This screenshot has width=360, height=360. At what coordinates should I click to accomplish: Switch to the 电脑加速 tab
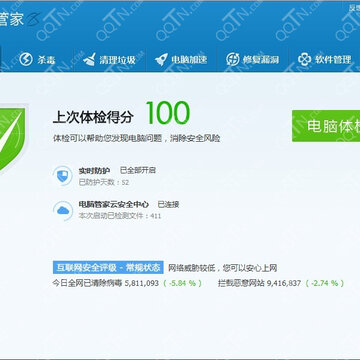181,60
